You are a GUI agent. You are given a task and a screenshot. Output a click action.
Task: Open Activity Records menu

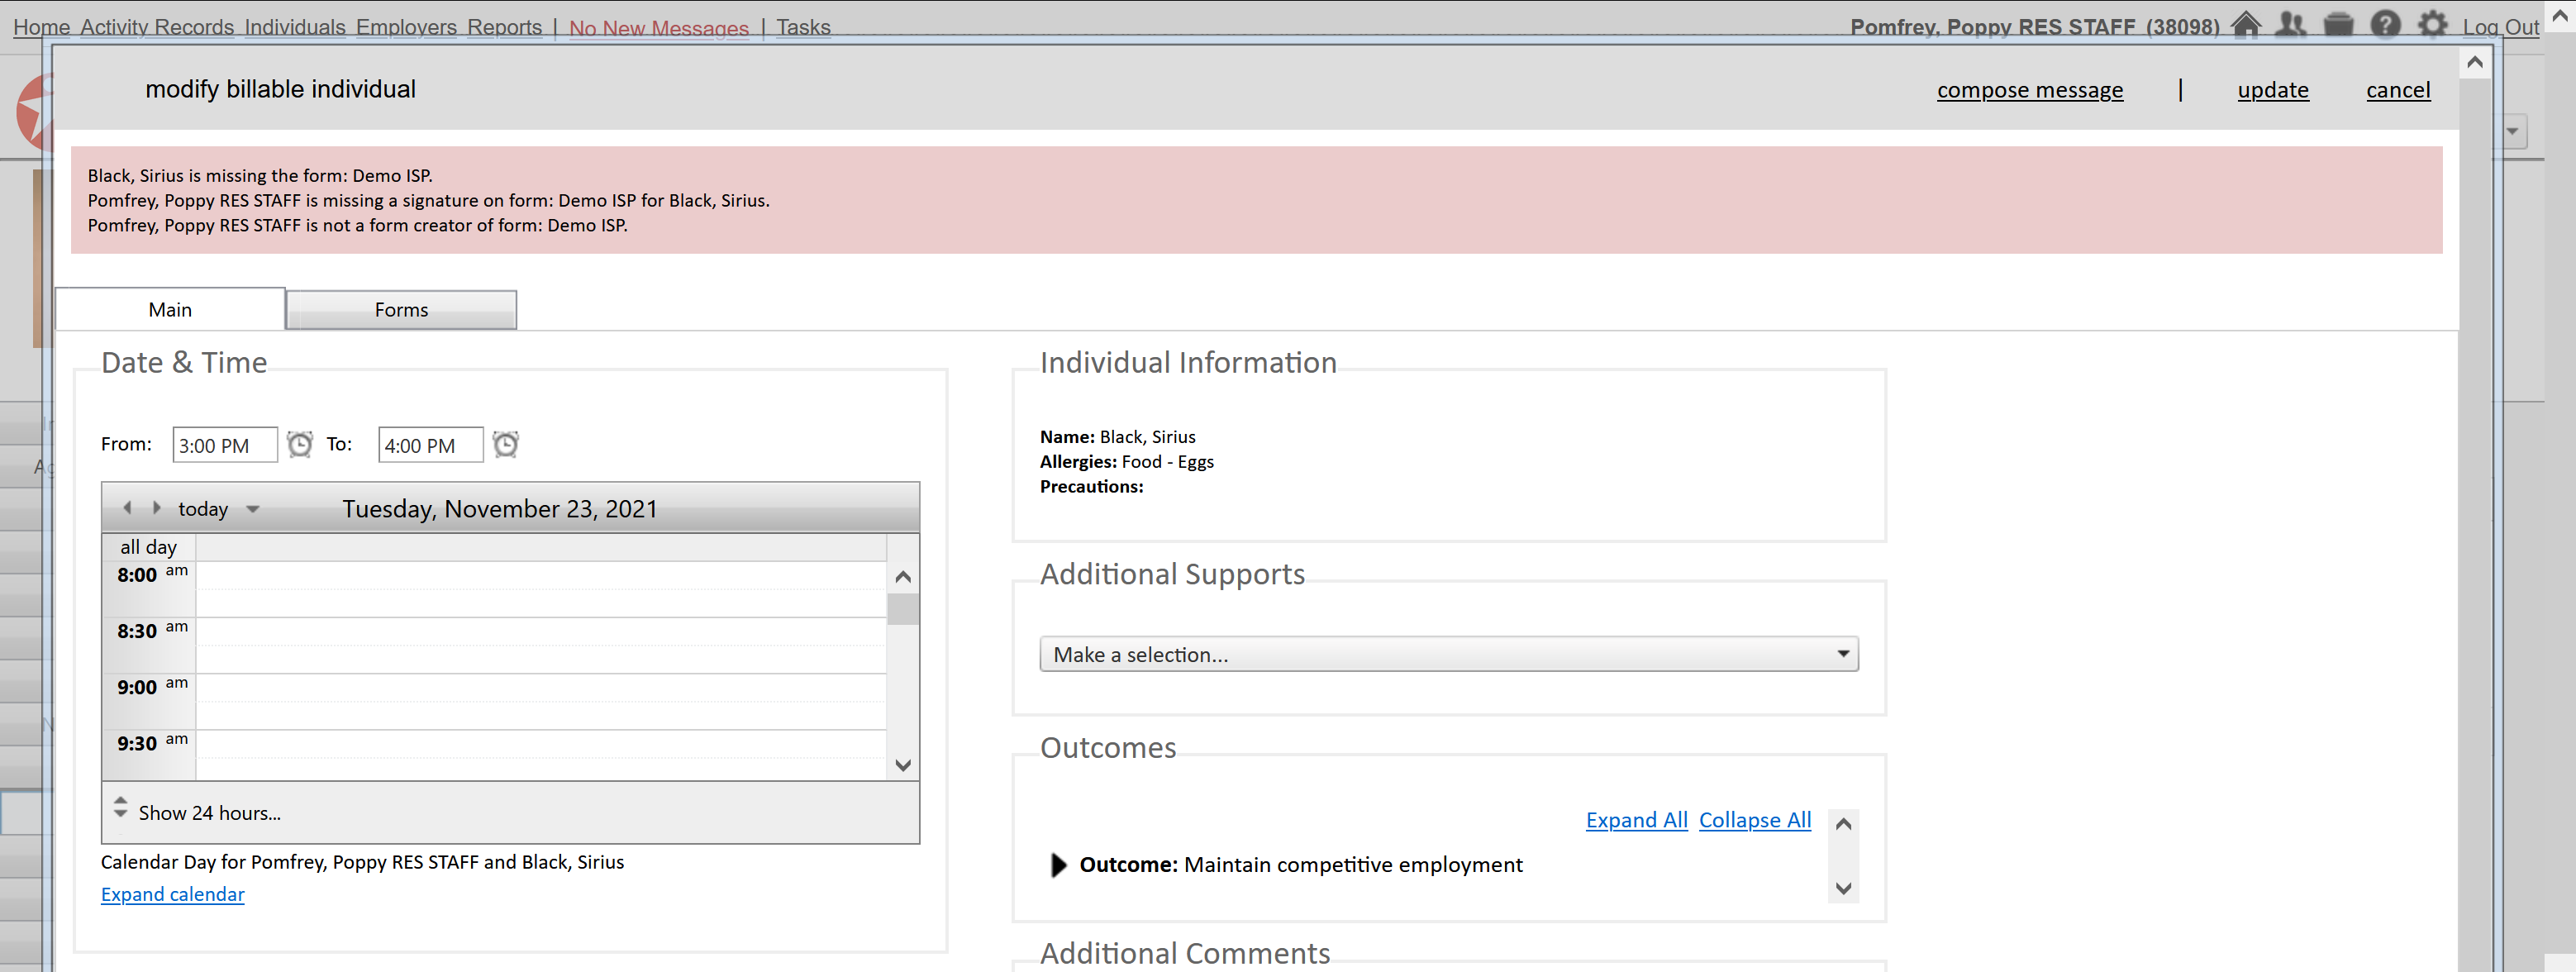[157, 27]
